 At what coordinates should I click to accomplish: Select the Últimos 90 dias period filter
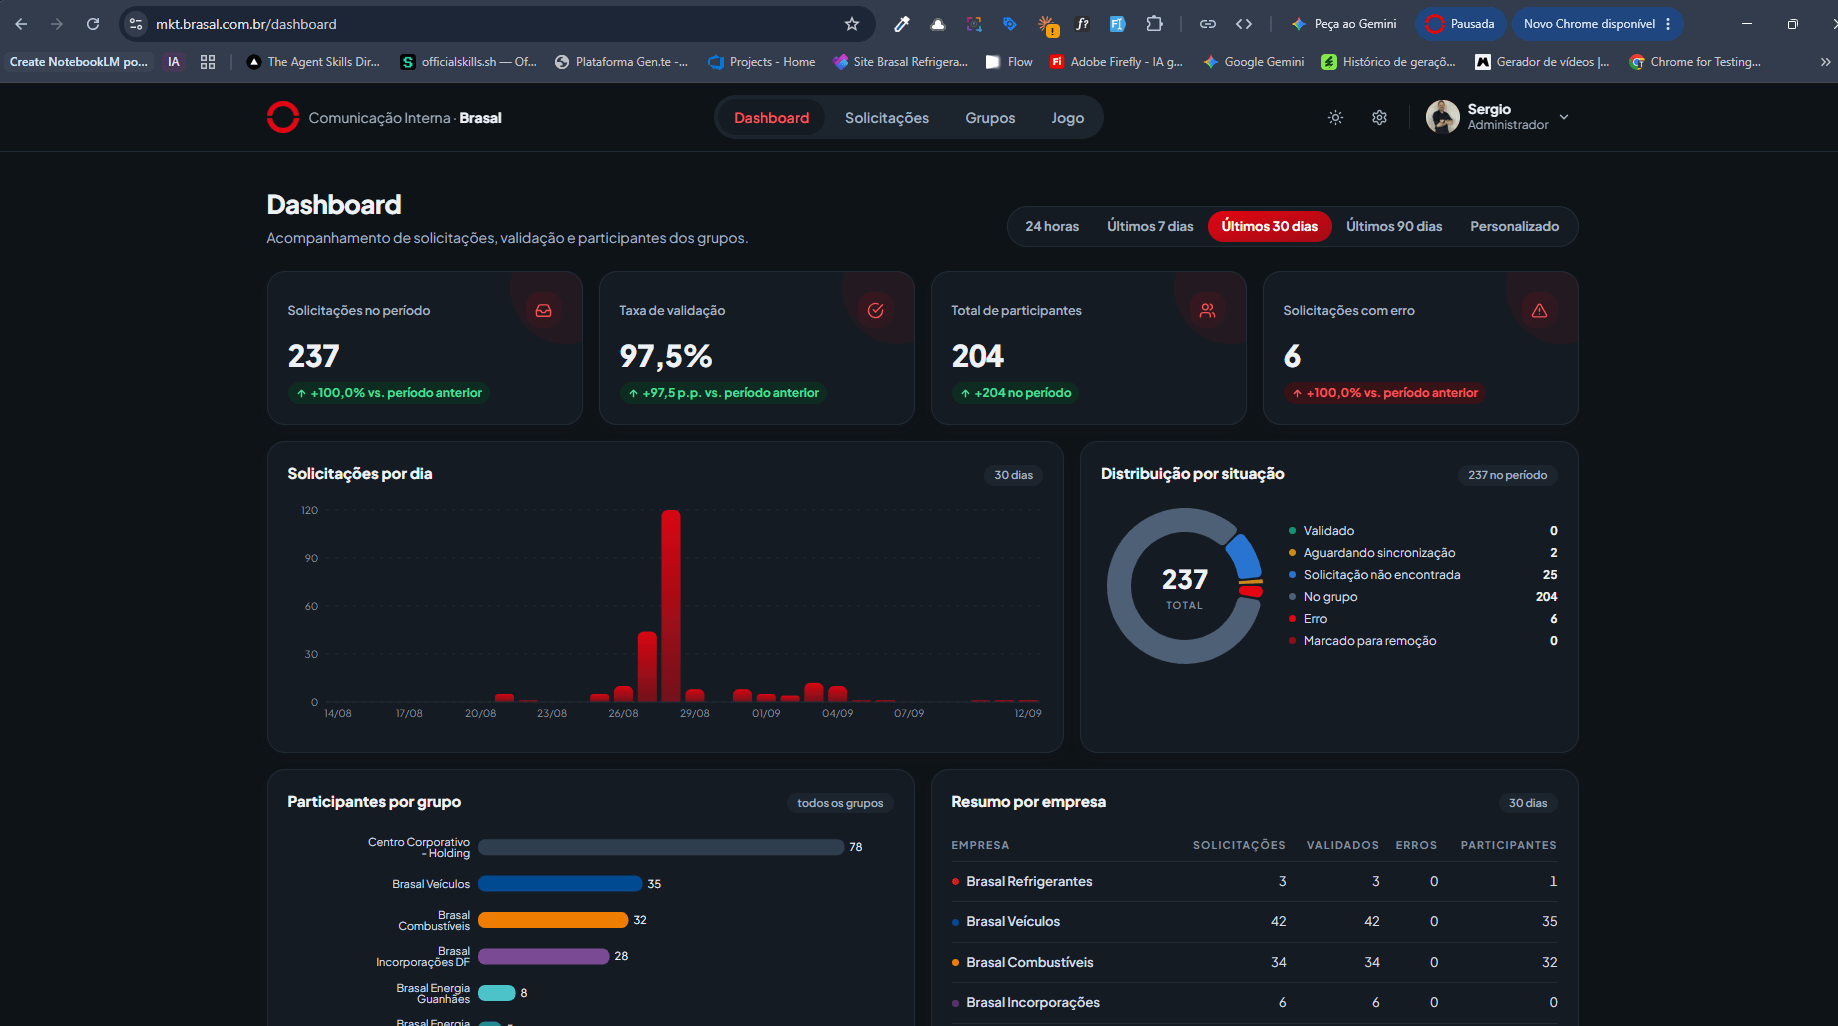[1394, 226]
